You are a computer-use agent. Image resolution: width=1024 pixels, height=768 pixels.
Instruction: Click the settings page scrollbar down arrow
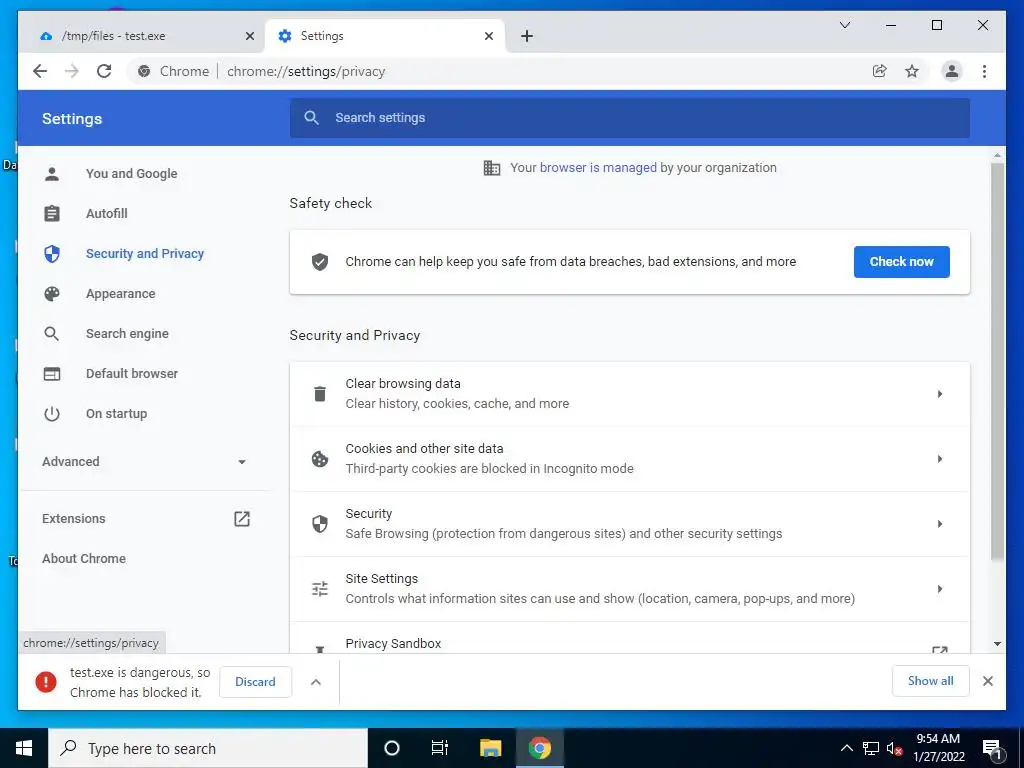click(997, 644)
